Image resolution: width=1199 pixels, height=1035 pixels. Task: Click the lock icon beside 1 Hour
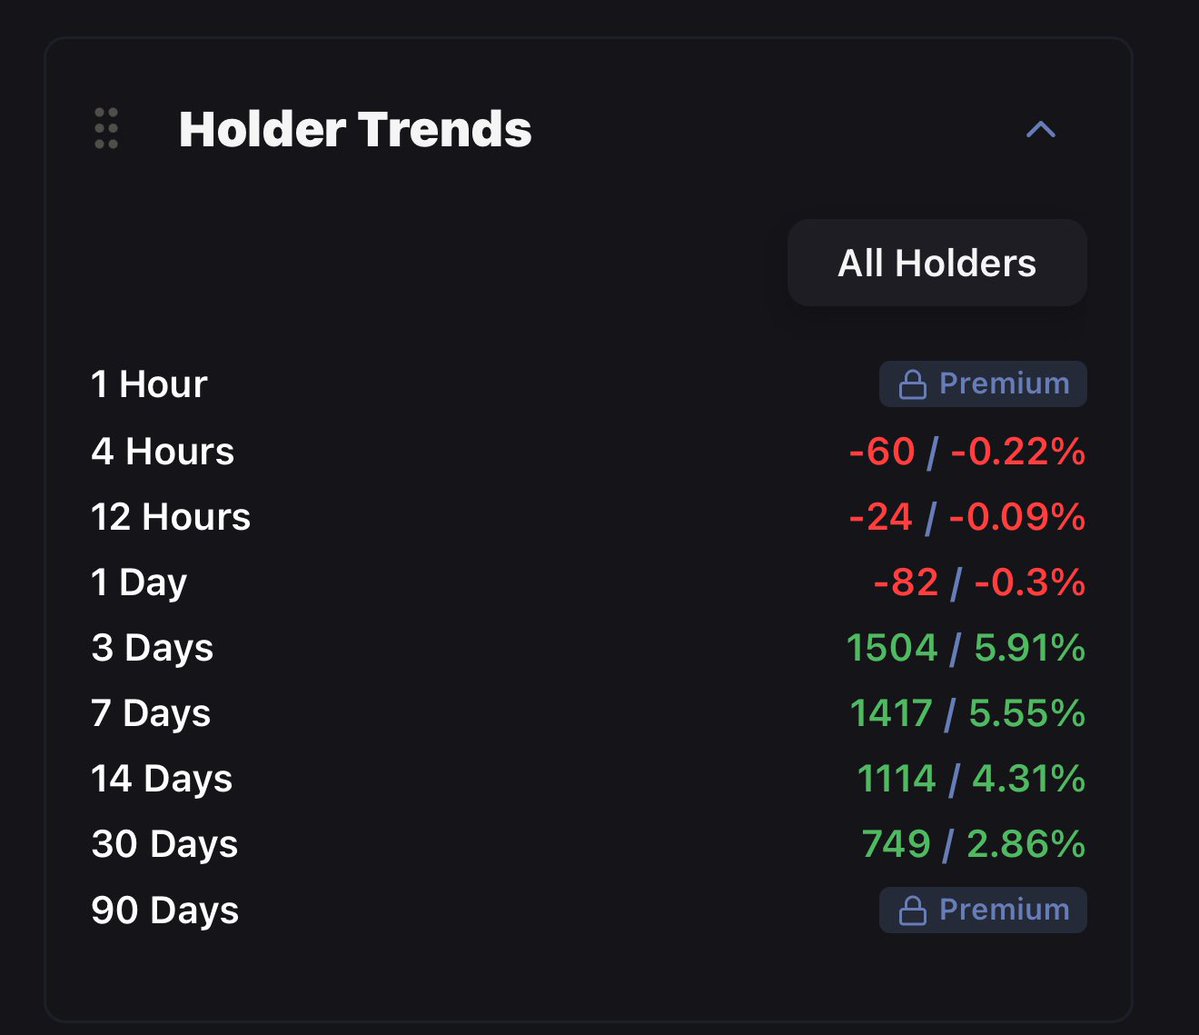click(912, 384)
